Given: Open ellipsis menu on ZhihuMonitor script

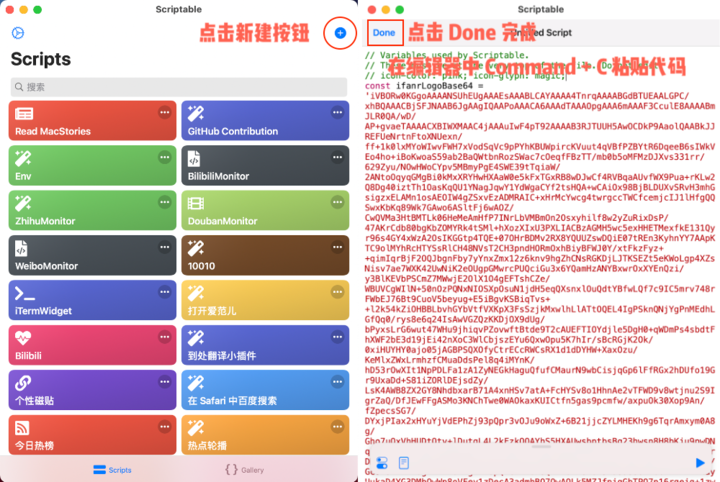Looking at the screenshot, I should (164, 202).
